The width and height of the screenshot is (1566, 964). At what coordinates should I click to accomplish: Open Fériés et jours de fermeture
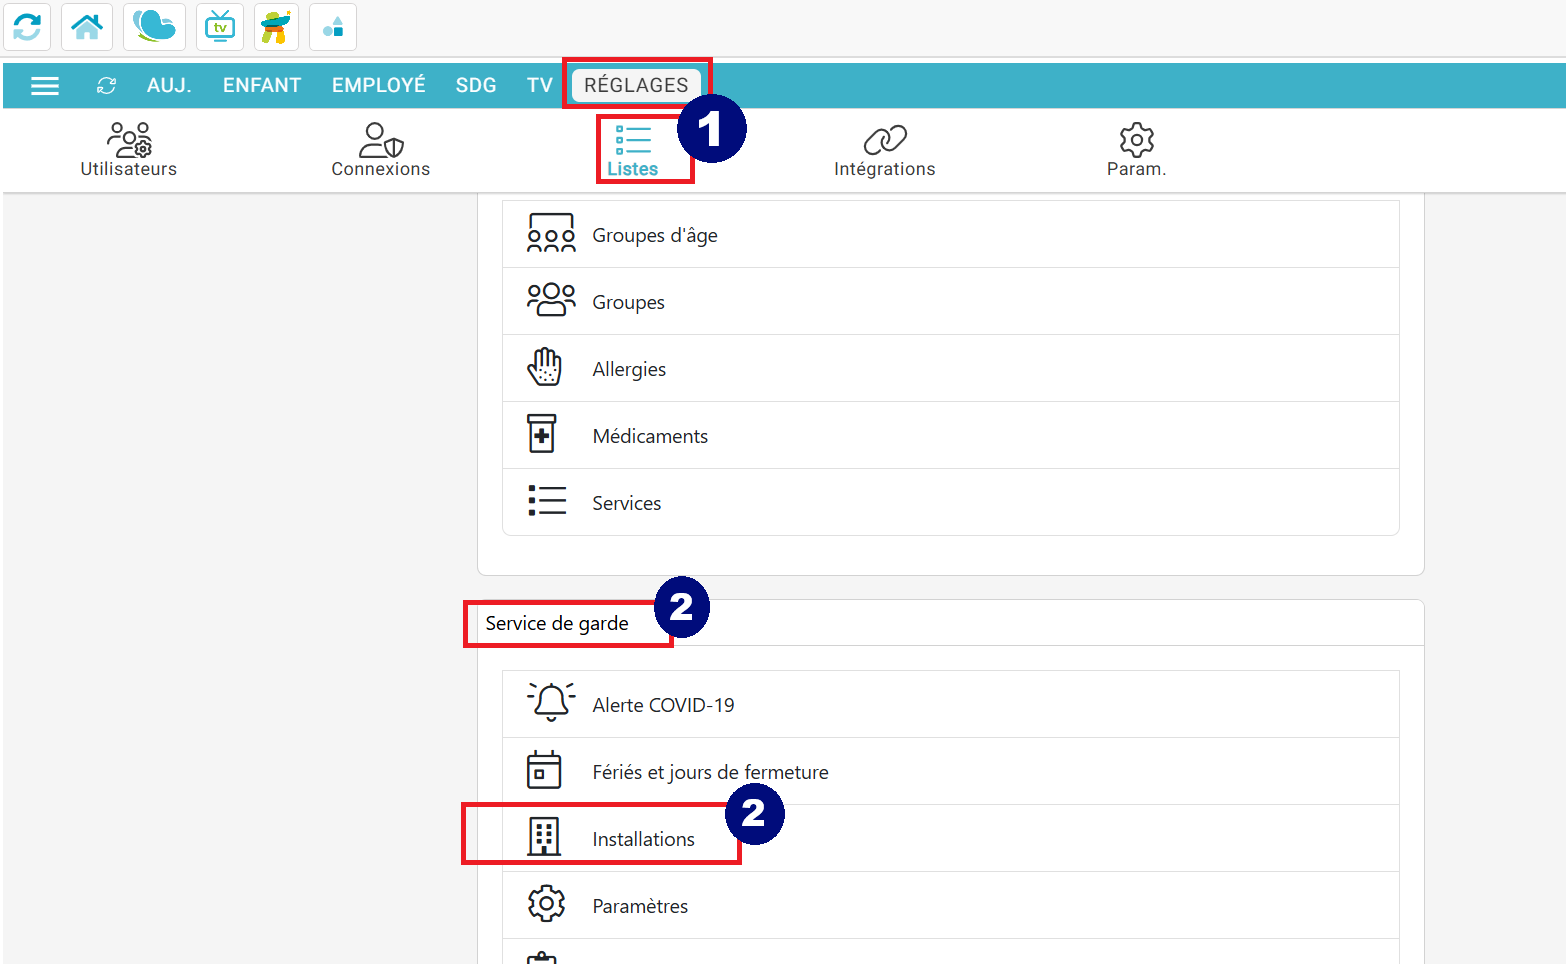tap(710, 772)
